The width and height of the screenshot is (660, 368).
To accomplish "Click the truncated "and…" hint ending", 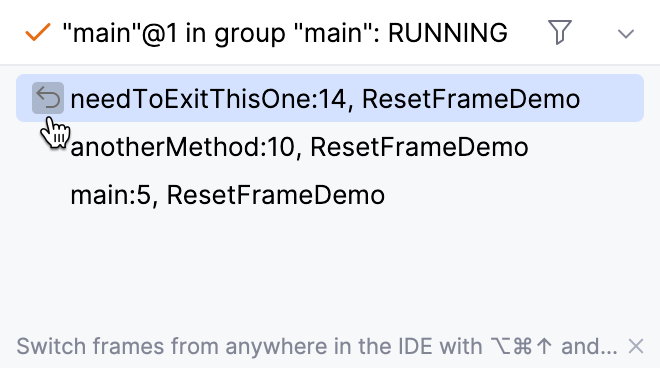I will click(x=589, y=347).
